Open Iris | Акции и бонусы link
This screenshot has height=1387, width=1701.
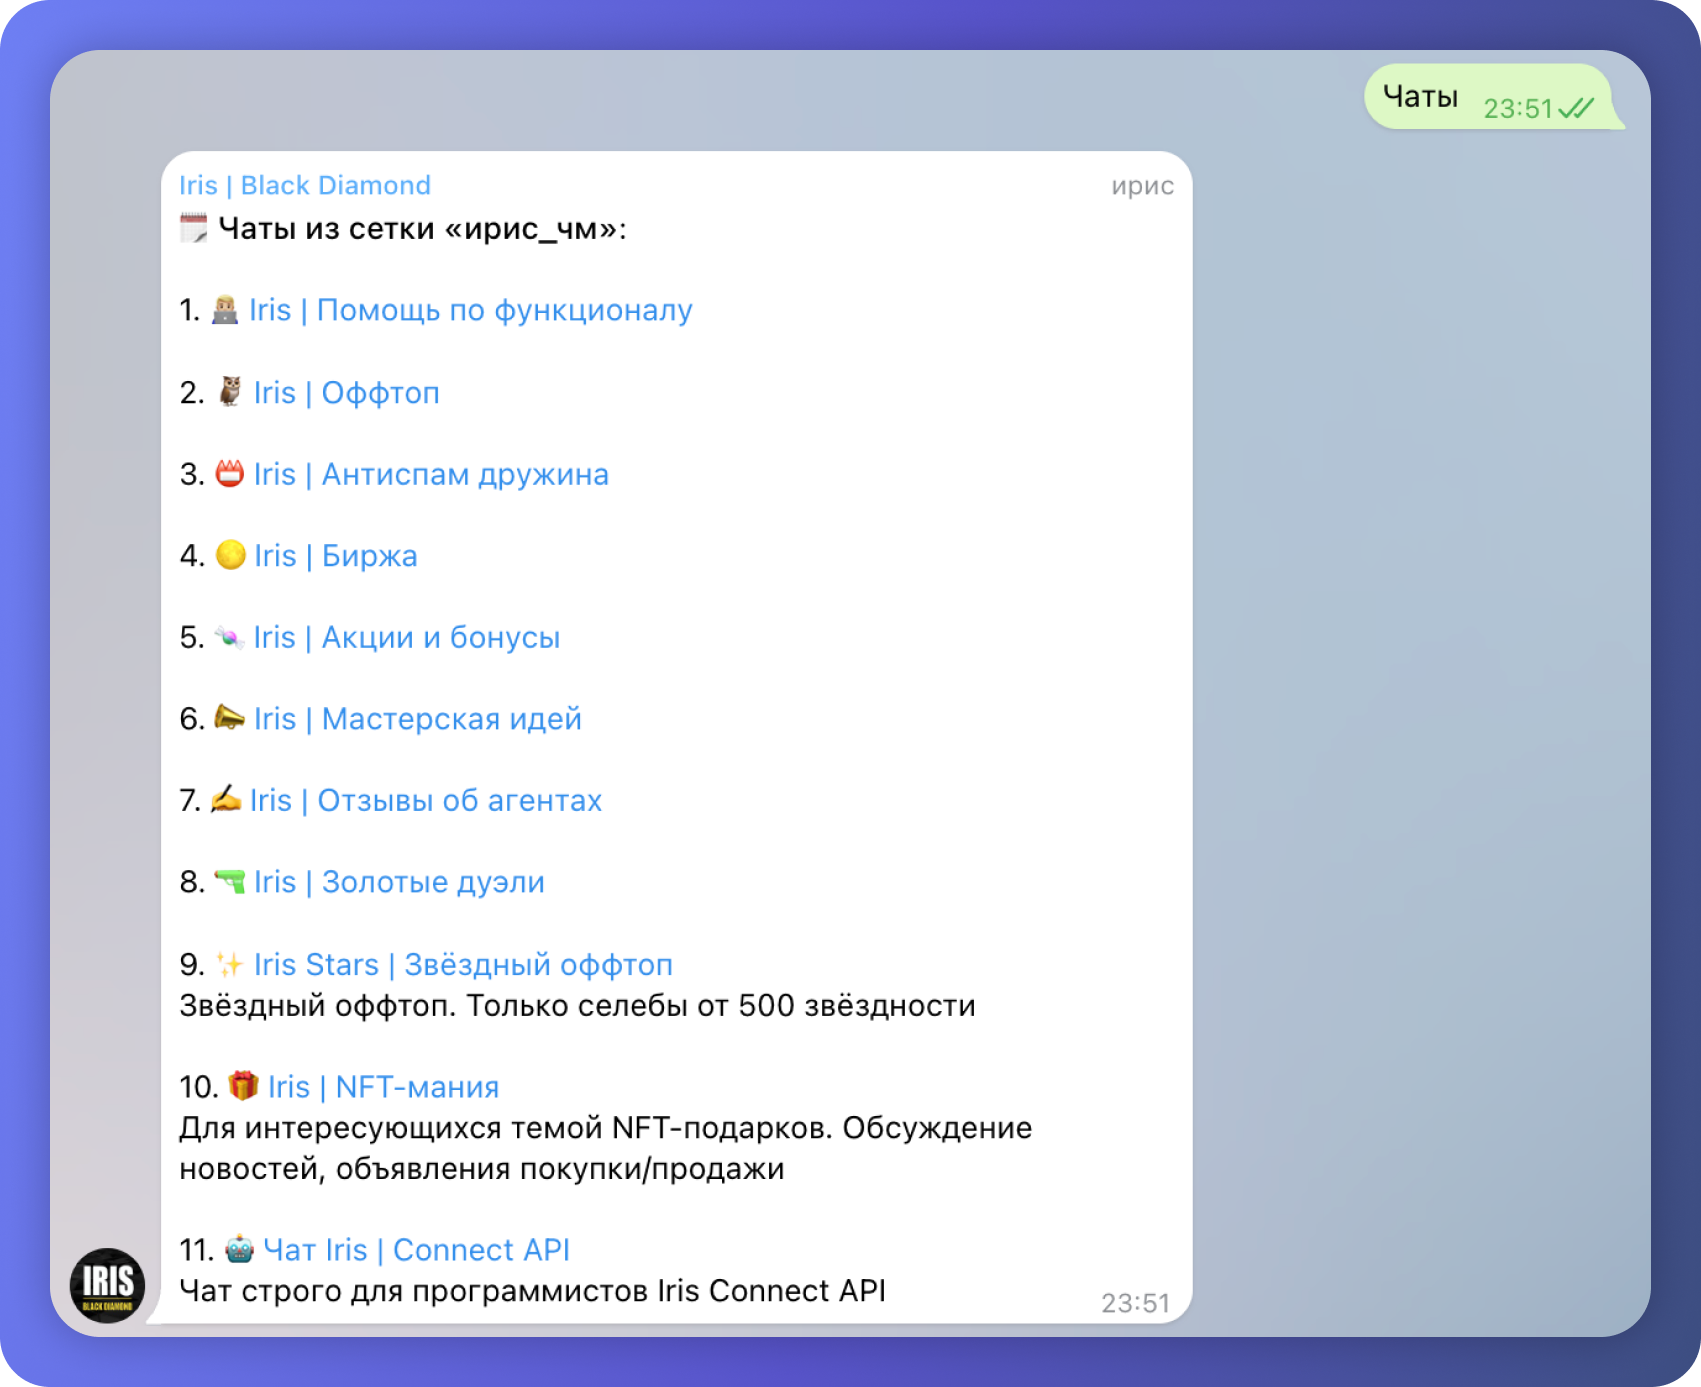[x=407, y=637]
